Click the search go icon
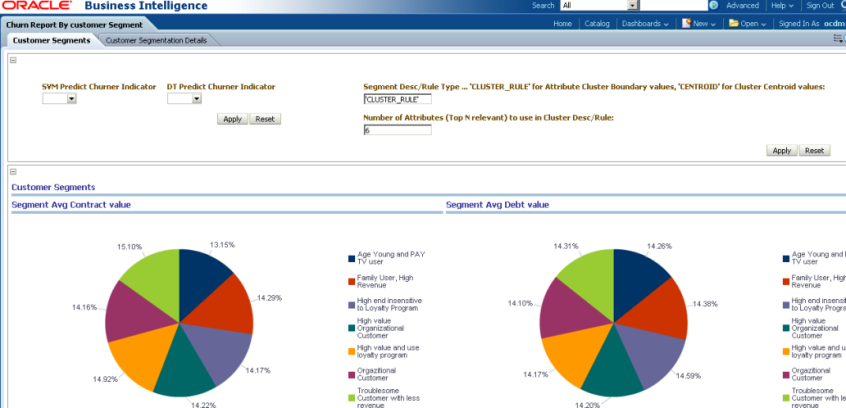The image size is (846, 408). (714, 5)
